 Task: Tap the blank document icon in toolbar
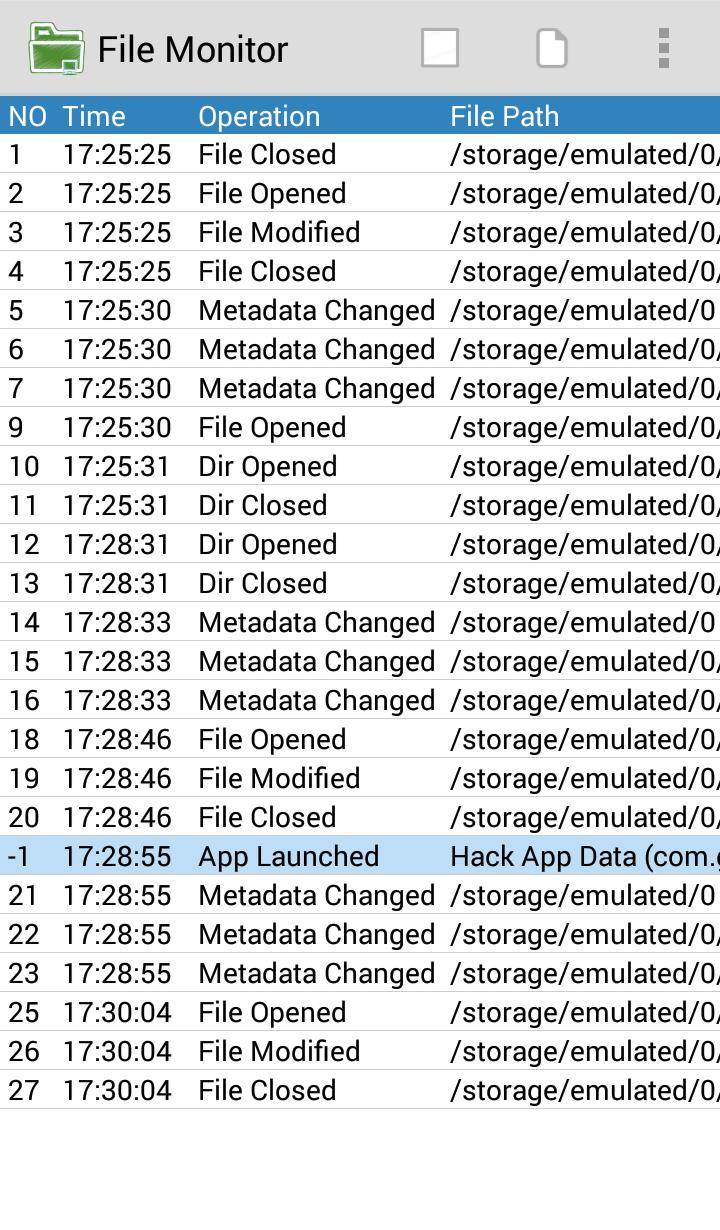coord(552,48)
